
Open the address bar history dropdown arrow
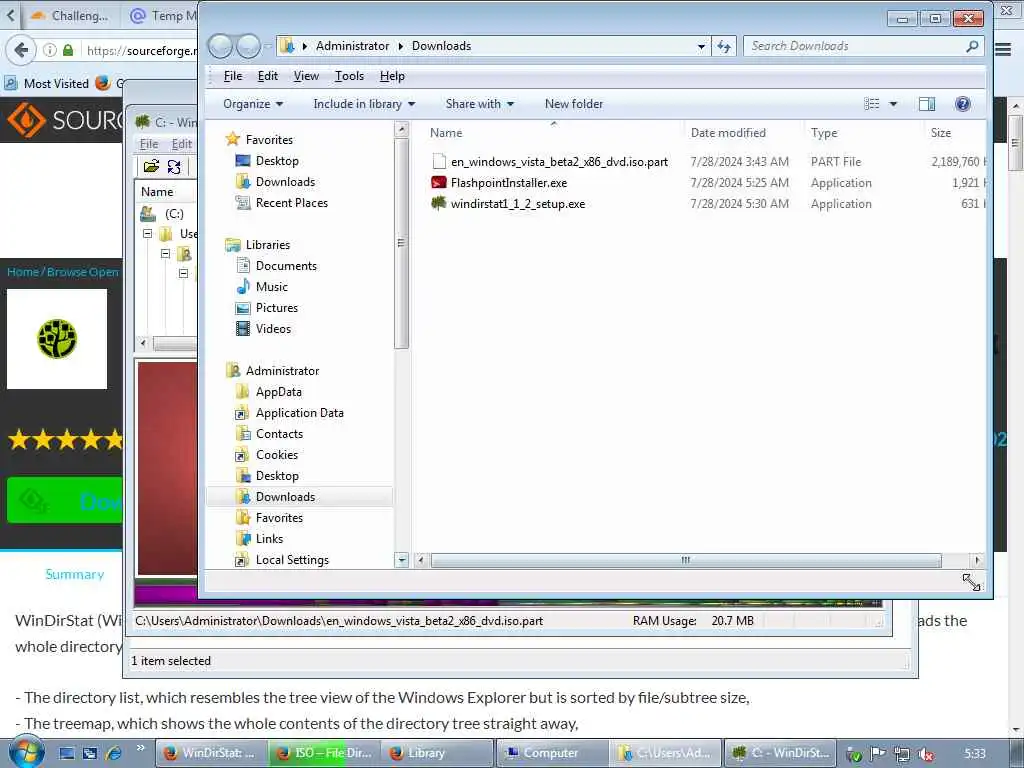[701, 46]
